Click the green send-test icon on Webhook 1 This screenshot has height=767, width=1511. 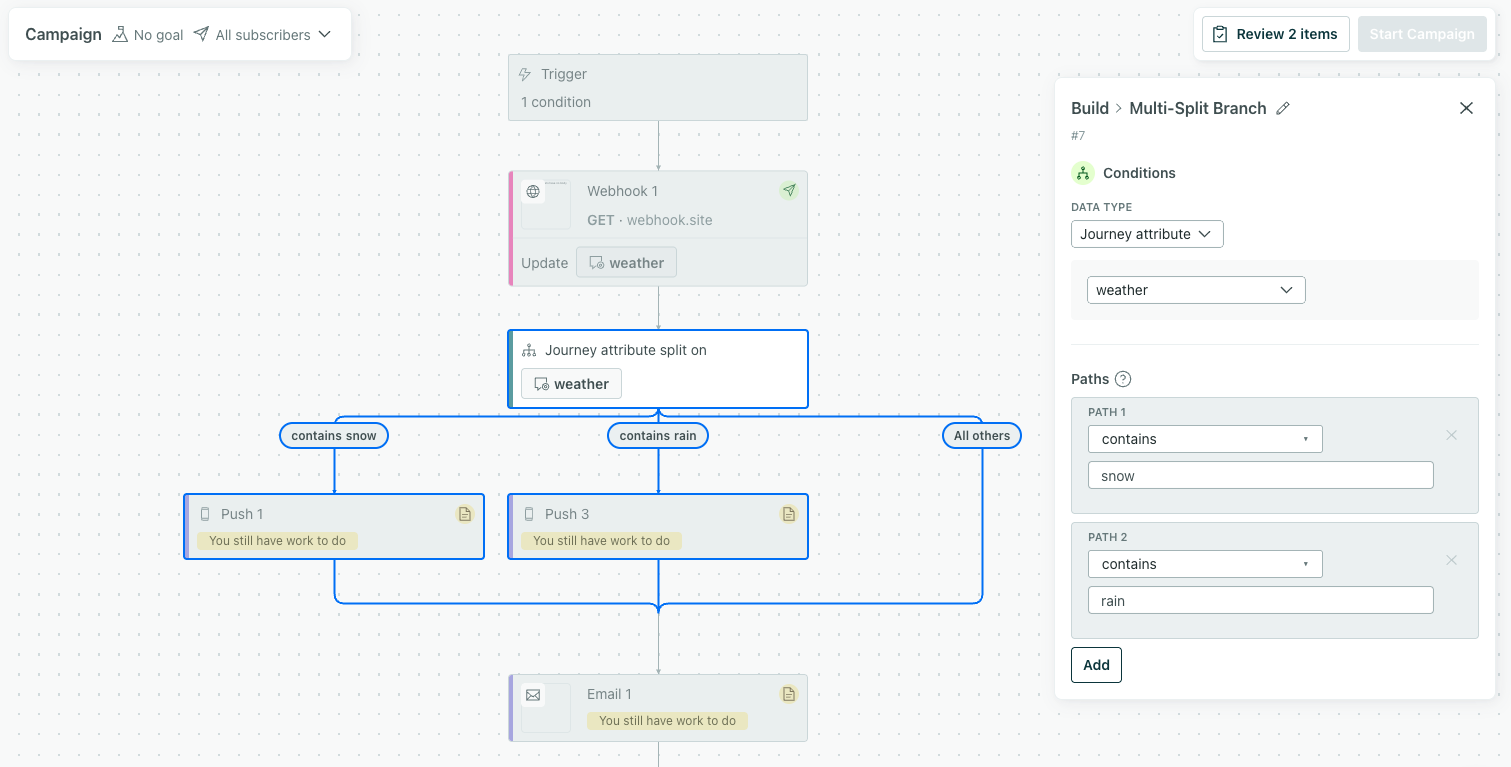coord(789,190)
